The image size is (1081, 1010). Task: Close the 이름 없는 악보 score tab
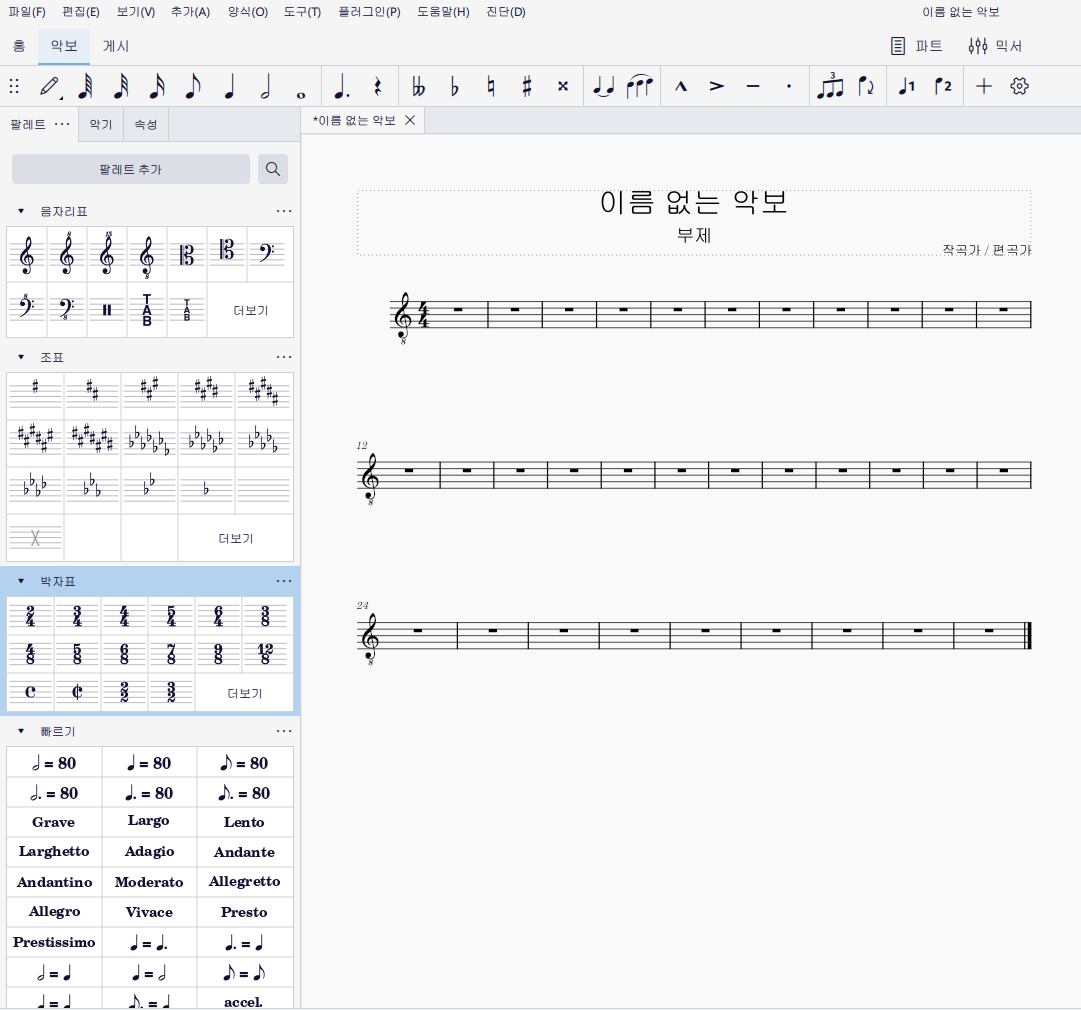tap(410, 120)
